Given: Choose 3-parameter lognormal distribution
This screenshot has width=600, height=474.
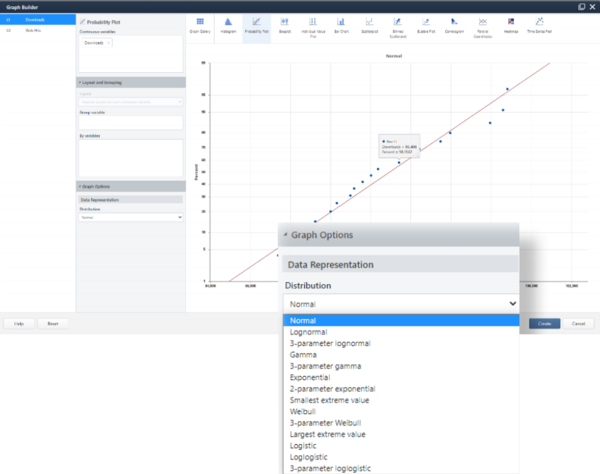Looking at the screenshot, I should pyautogui.click(x=401, y=343).
